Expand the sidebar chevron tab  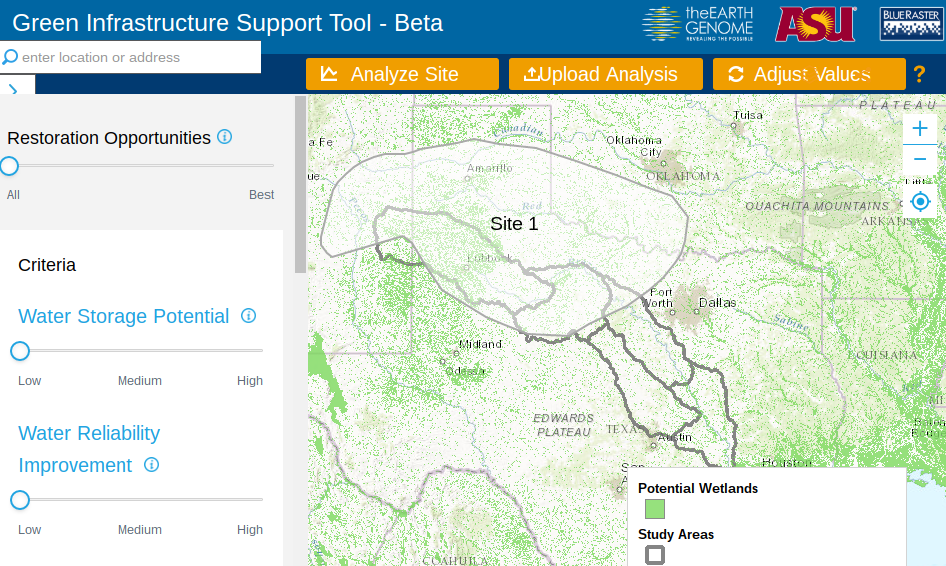[14, 89]
